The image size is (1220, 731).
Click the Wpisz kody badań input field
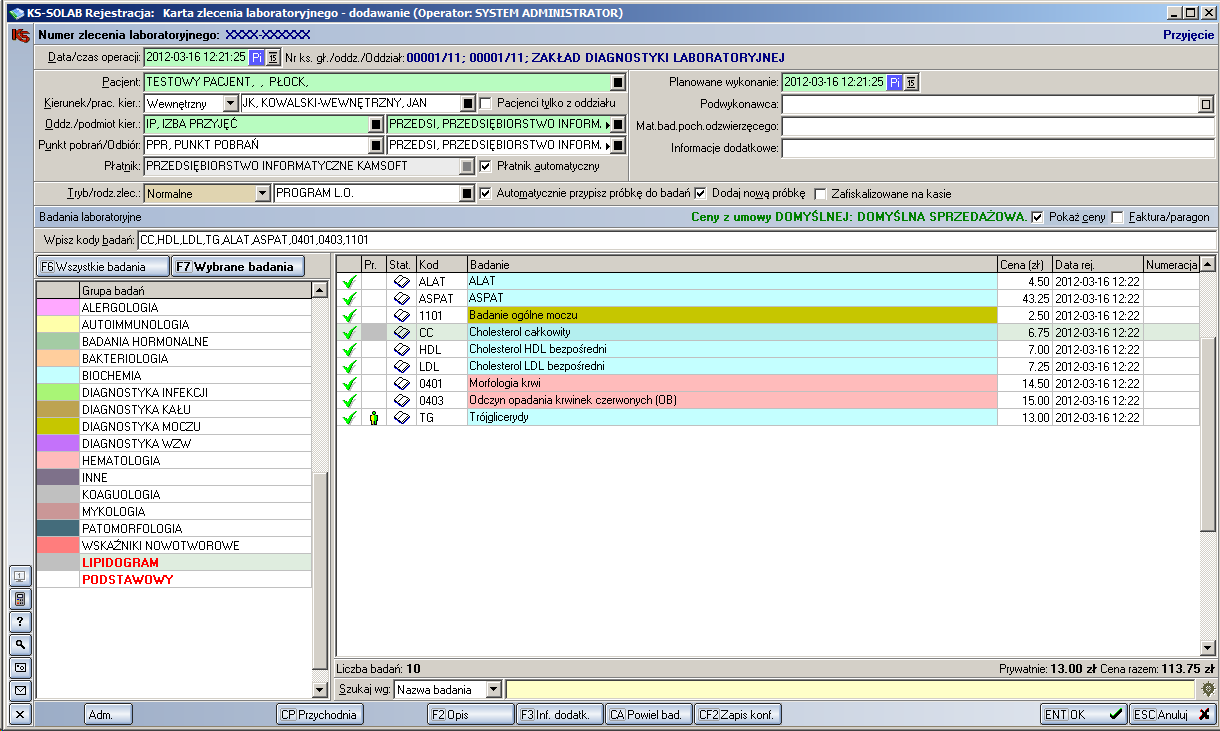(675, 240)
